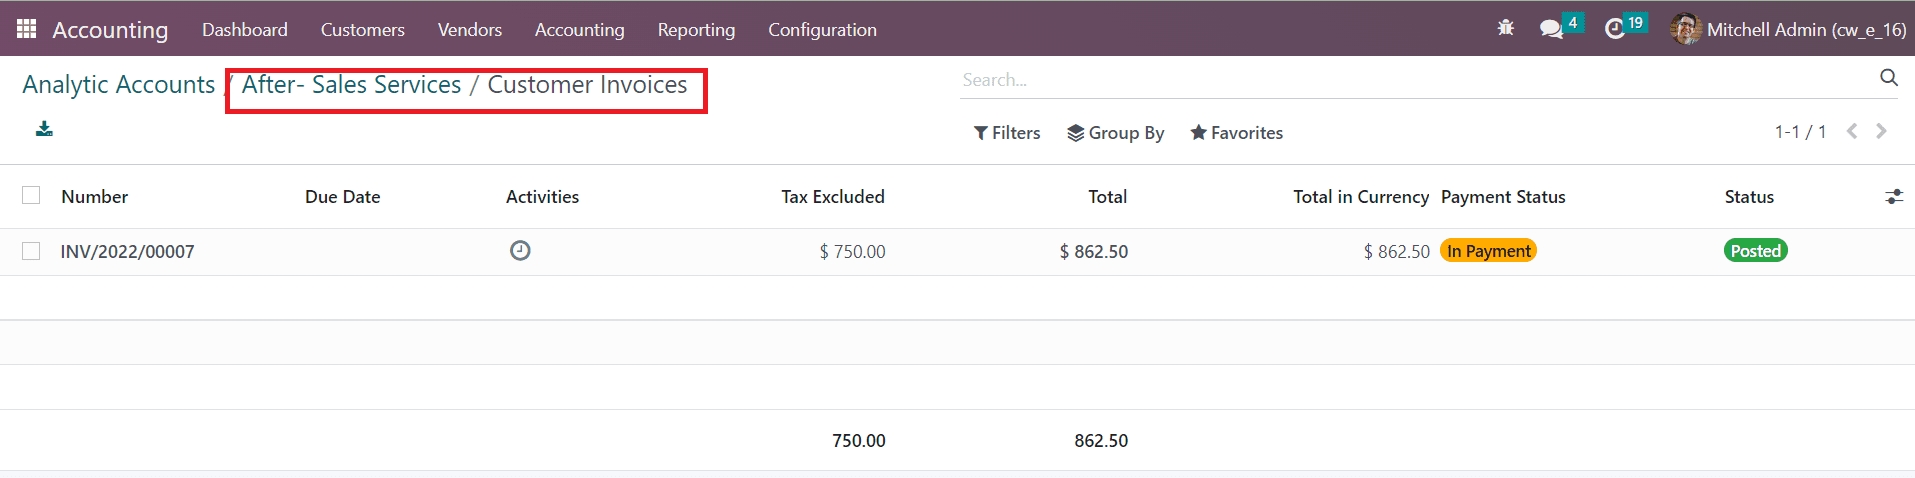Open the activities clock icon in navbar
1915x478 pixels.
pyautogui.click(x=1614, y=29)
